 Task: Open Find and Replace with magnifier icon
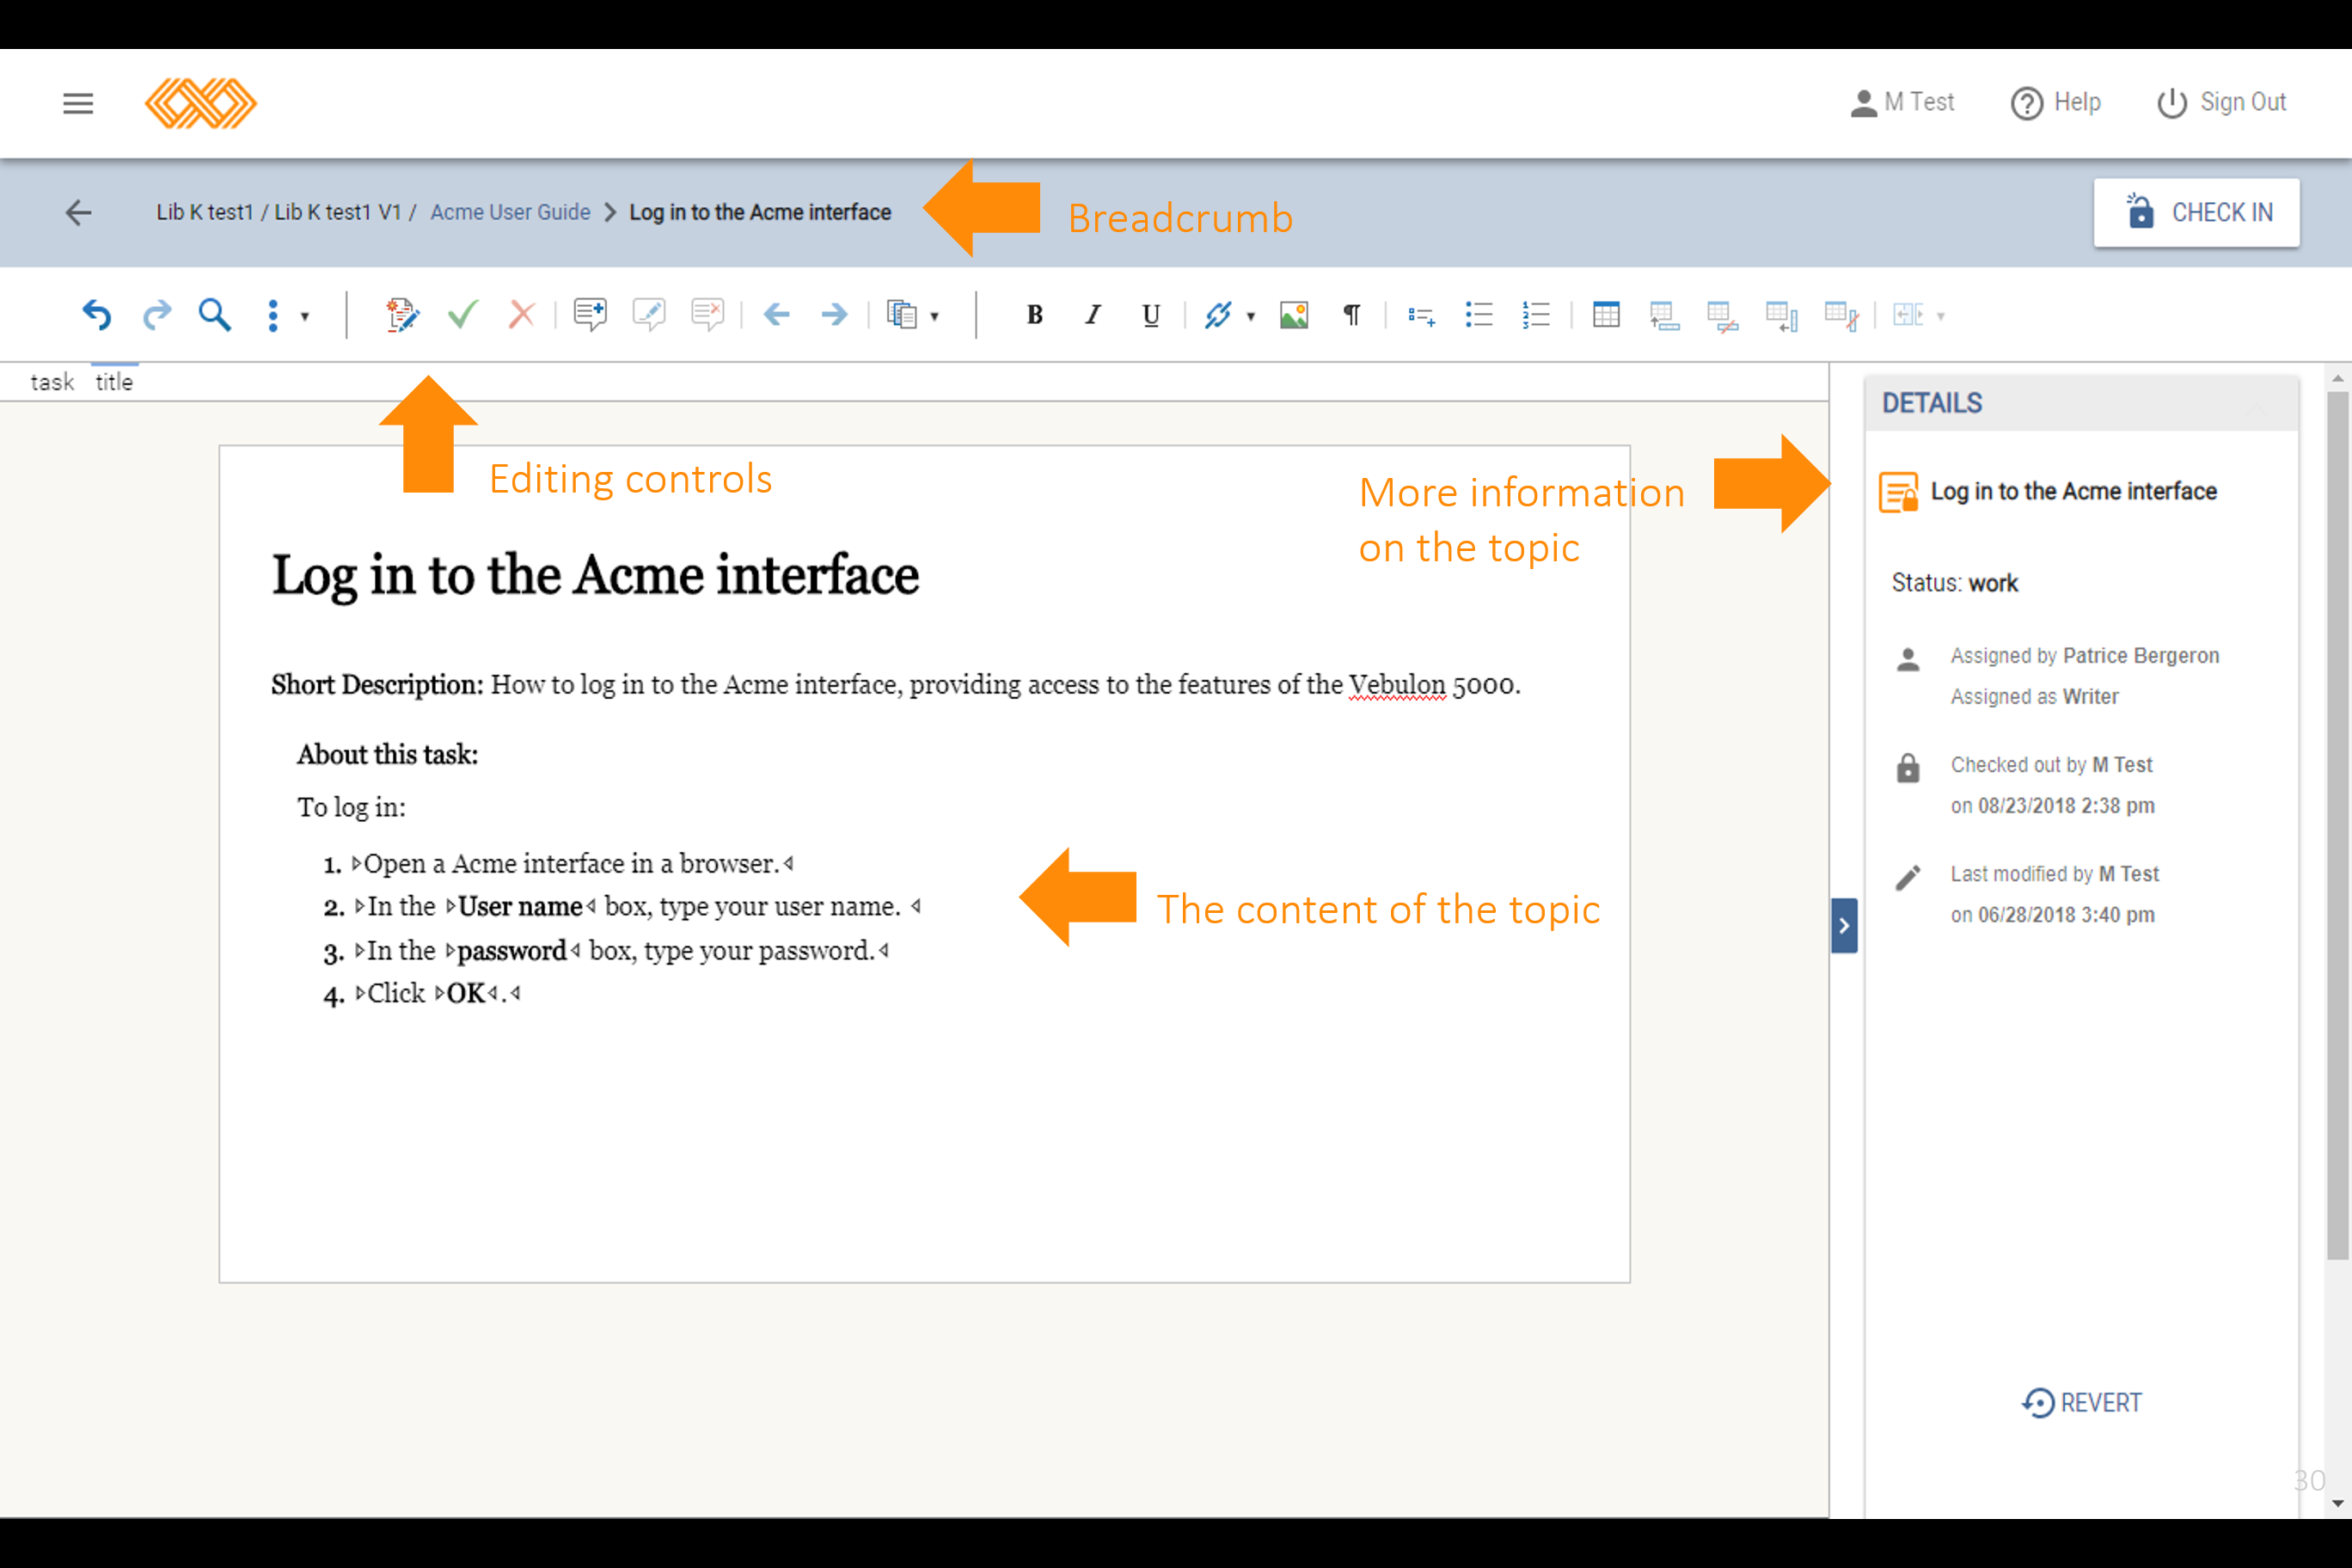click(214, 315)
